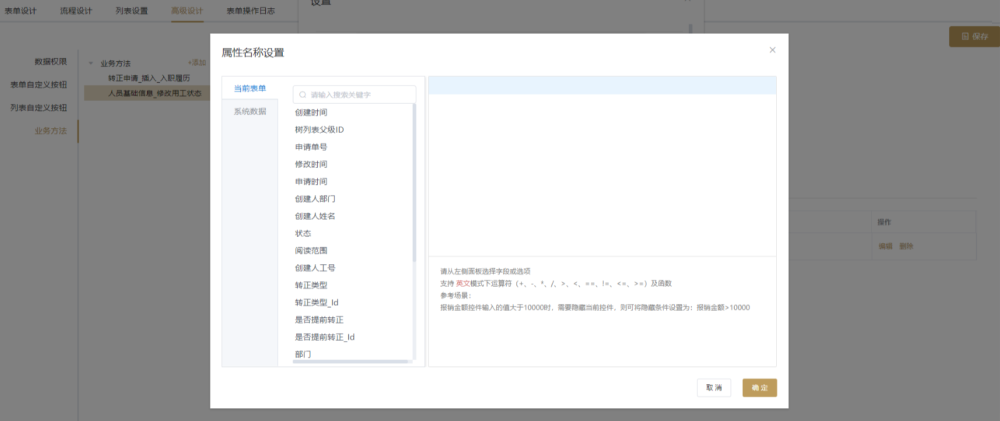Switch to the 当前表单 tab
The height and width of the screenshot is (421, 1000).
tap(250, 88)
